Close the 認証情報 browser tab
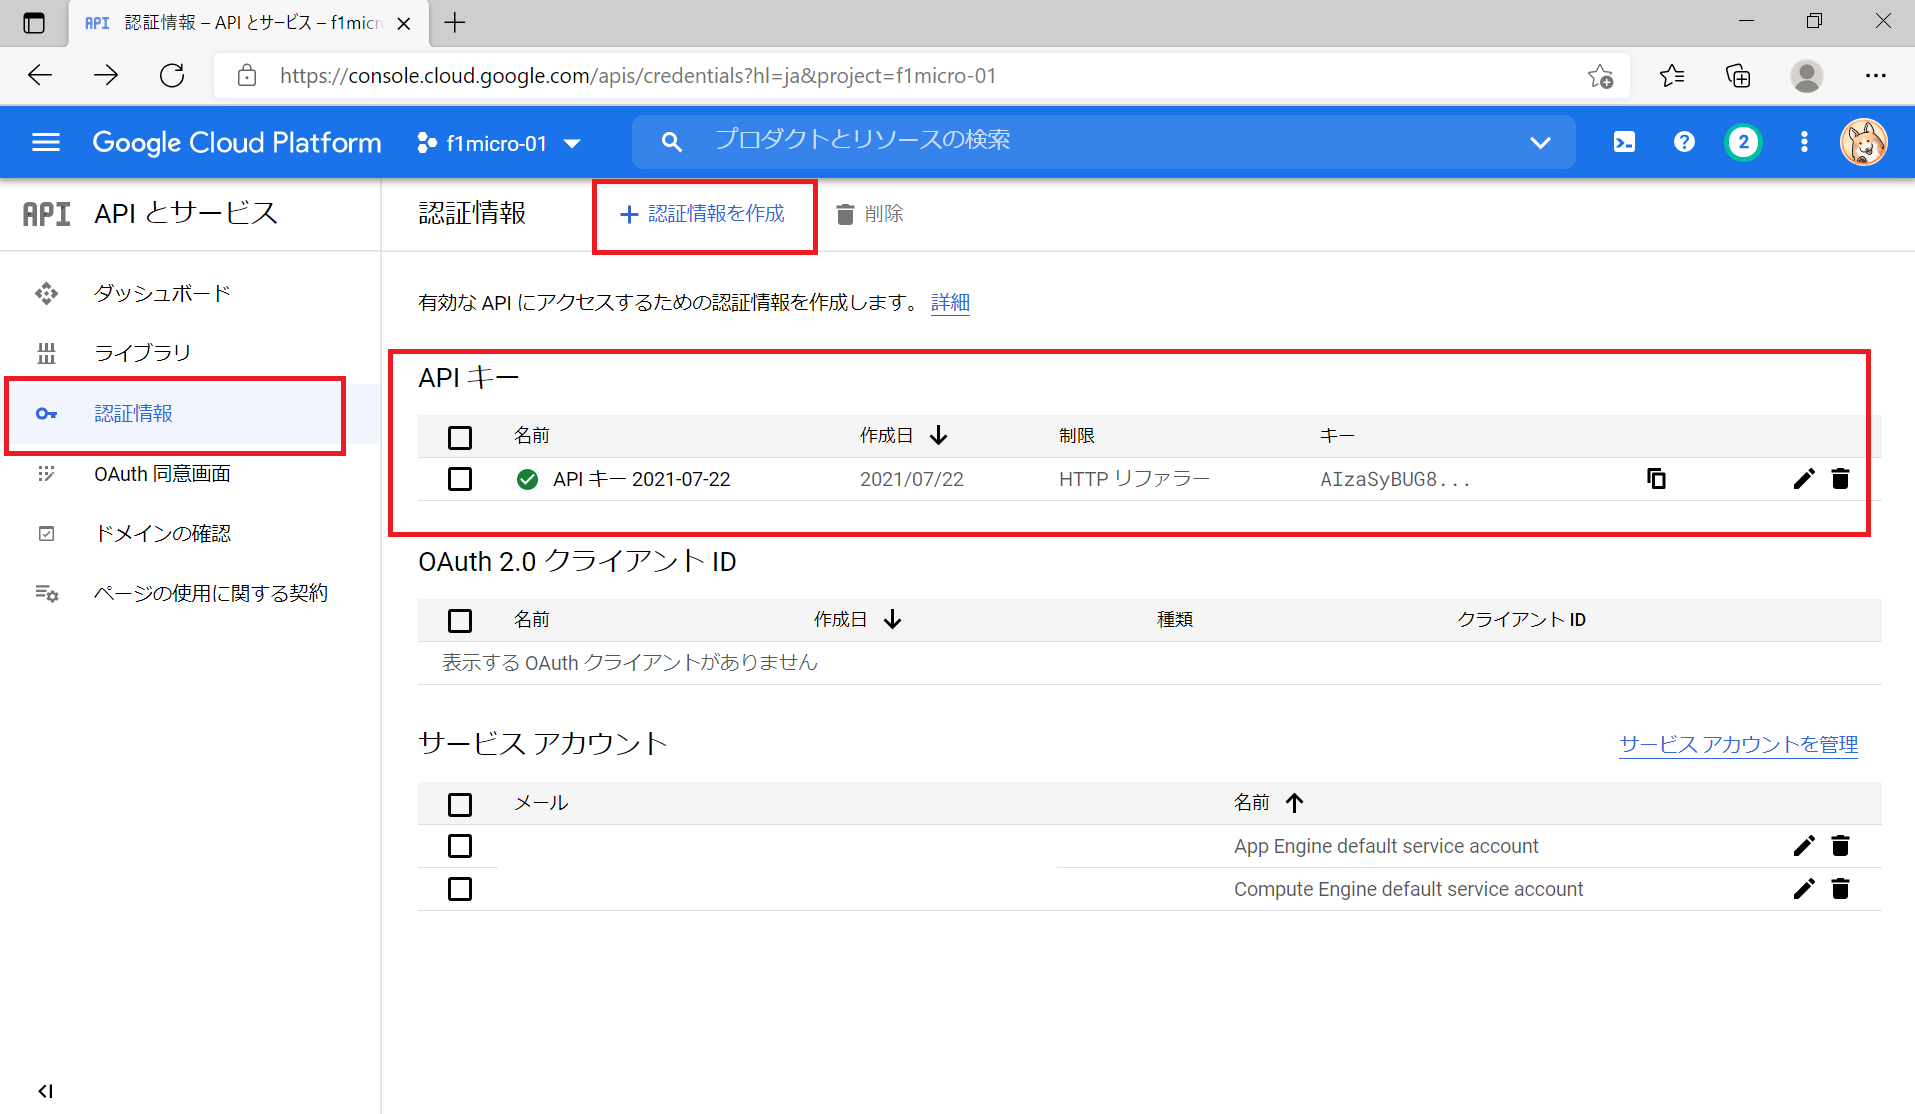Viewport: 1915px width, 1114px height. pos(404,23)
